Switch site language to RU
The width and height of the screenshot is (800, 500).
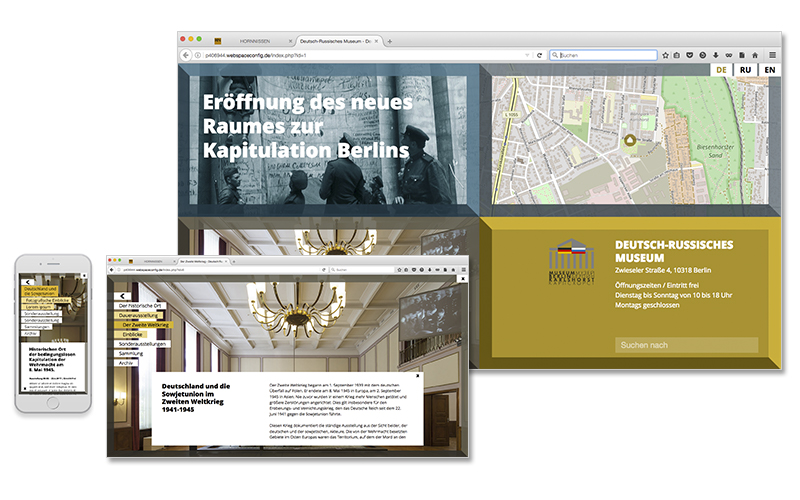[x=746, y=70]
